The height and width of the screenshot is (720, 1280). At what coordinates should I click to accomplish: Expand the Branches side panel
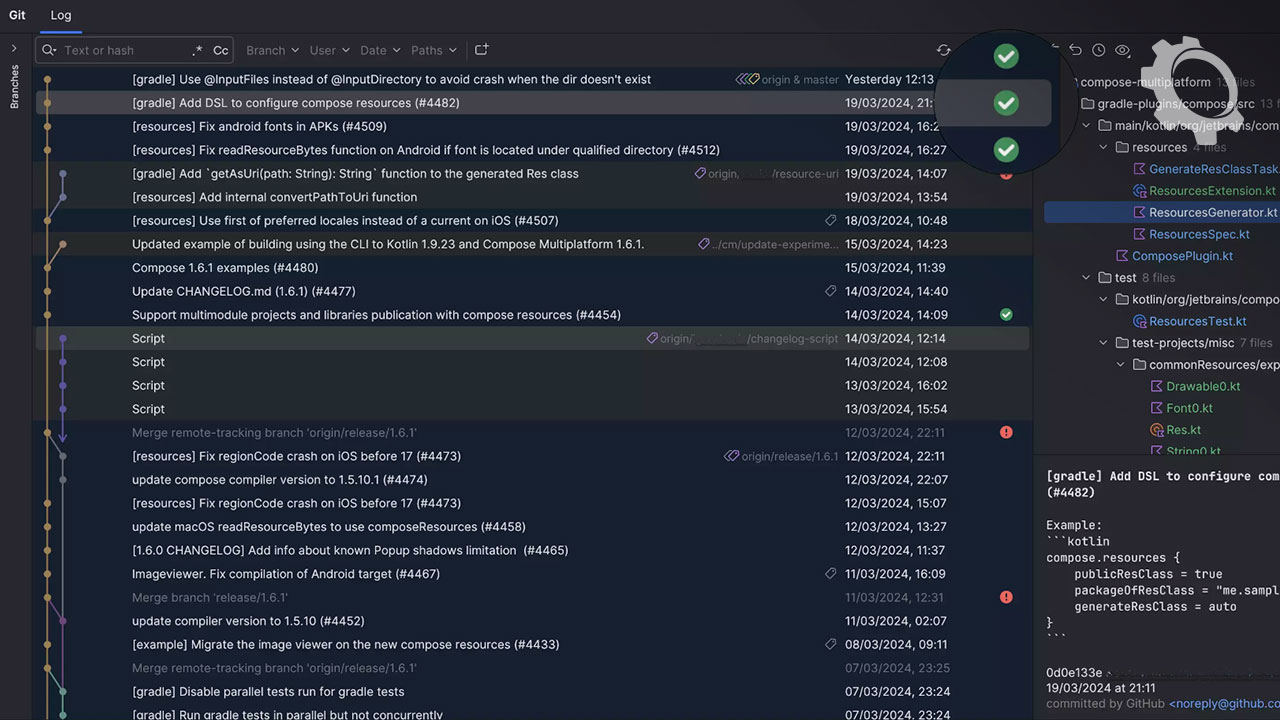tap(14, 48)
